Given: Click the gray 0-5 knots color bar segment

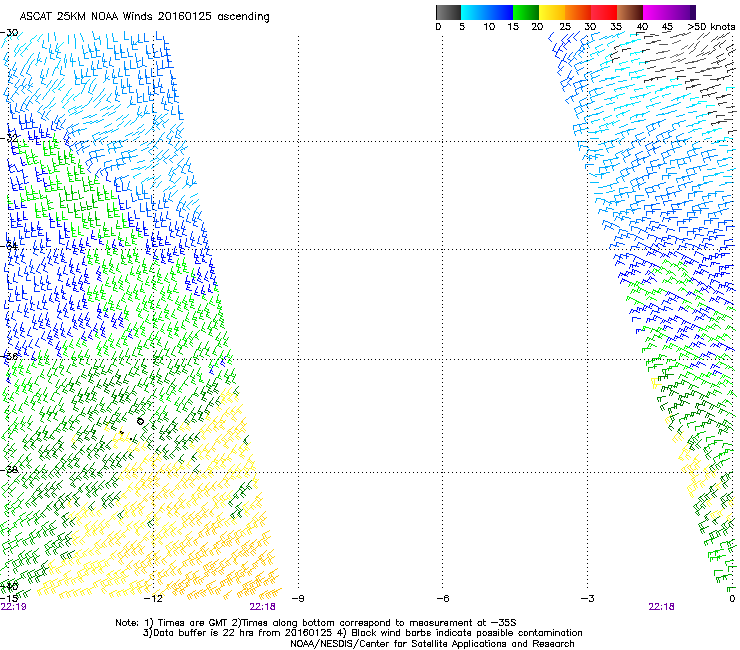Looking at the screenshot, I should [x=448, y=12].
